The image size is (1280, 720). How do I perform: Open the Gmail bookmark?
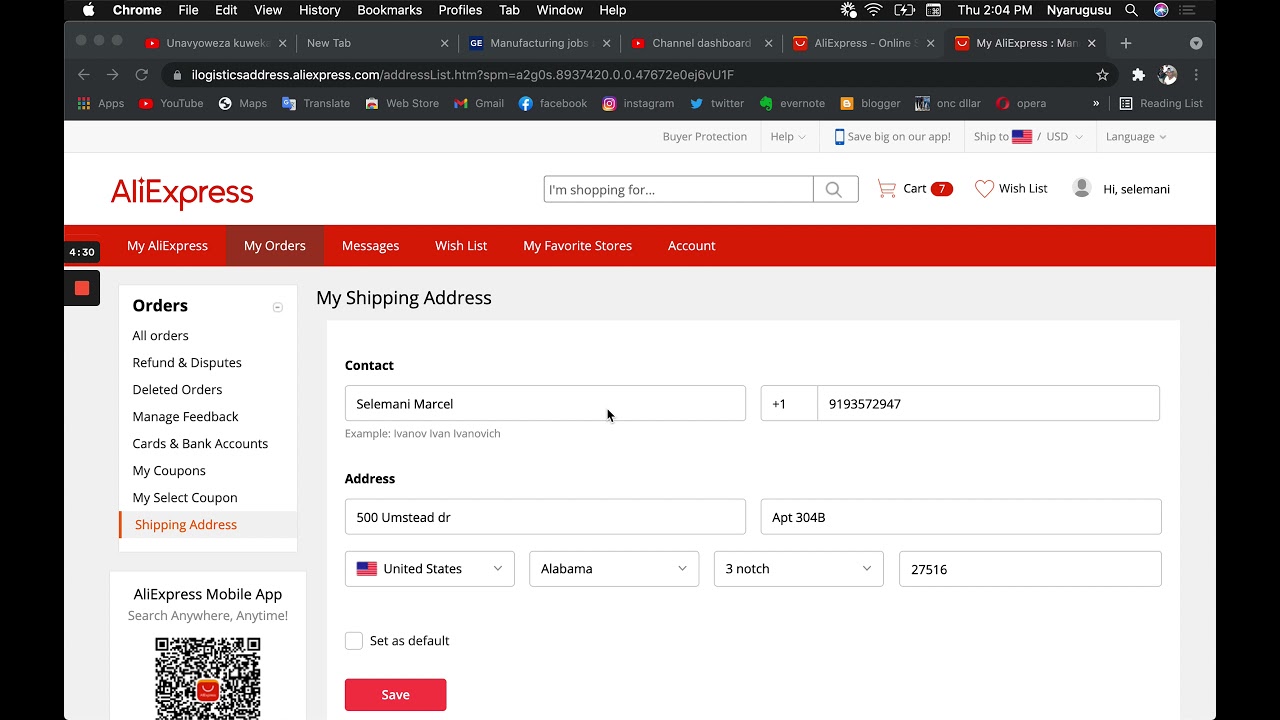[479, 103]
